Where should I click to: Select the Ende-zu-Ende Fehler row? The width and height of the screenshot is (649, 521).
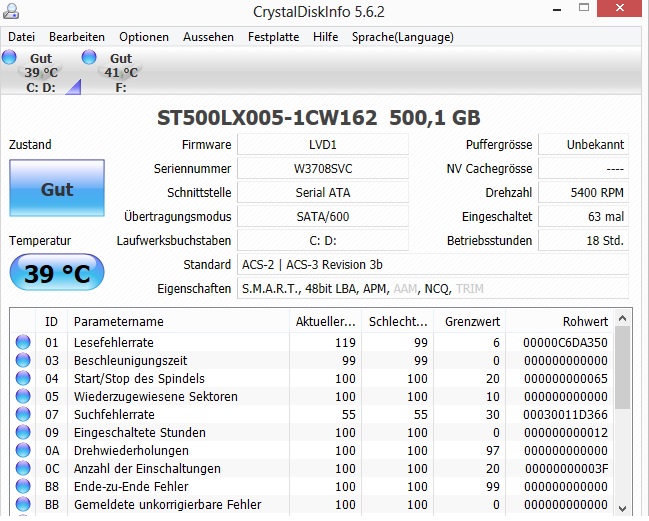(x=312, y=486)
